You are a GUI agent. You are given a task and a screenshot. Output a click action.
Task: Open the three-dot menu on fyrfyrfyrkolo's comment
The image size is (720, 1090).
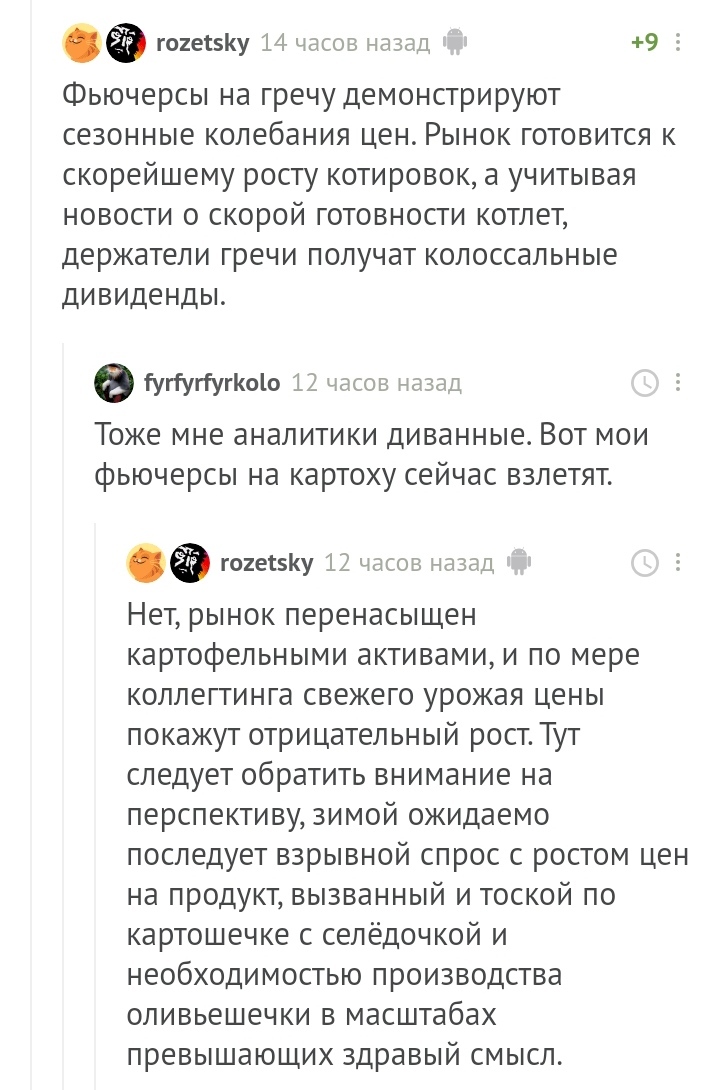pyautogui.click(x=679, y=383)
